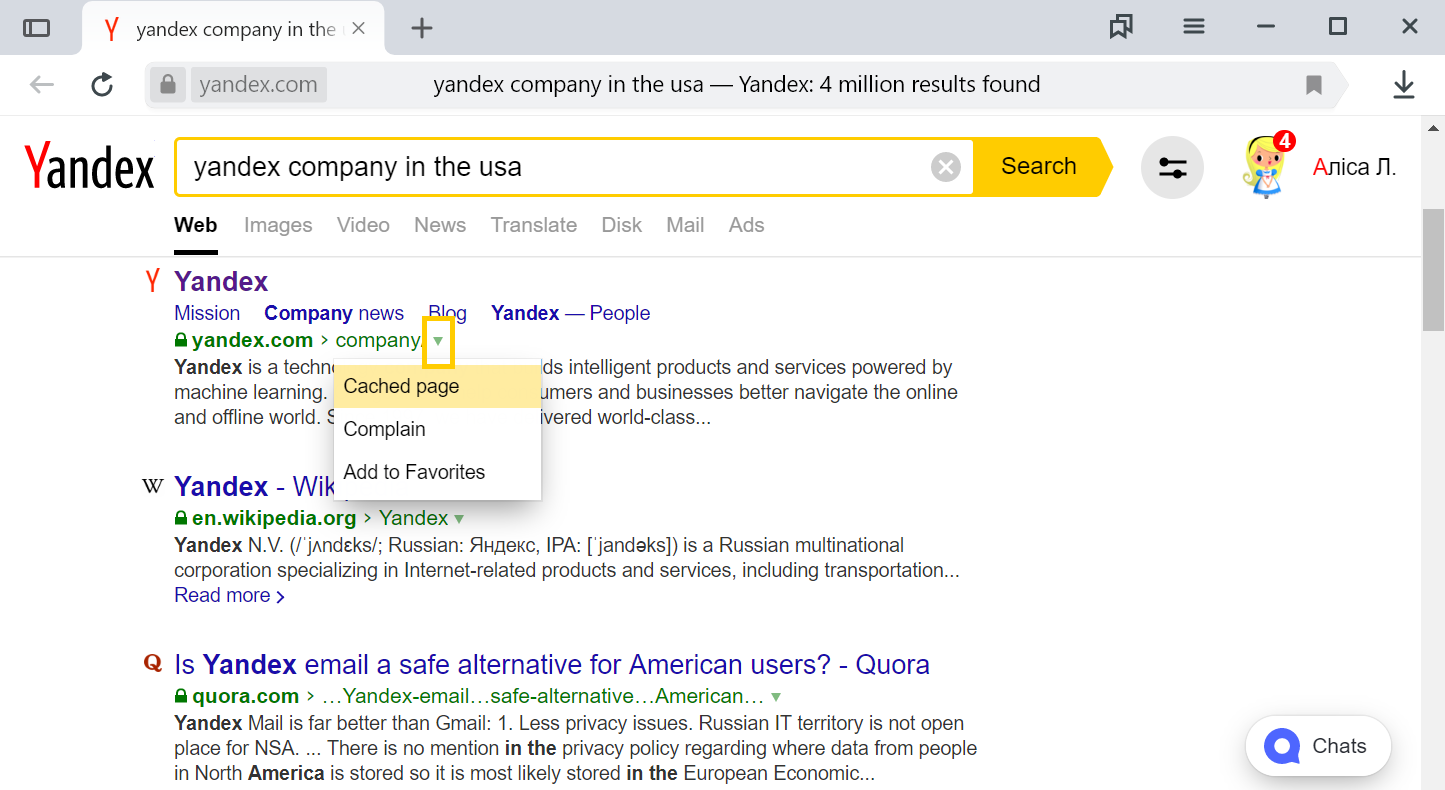The width and height of the screenshot is (1445, 790).
Task: Open the Yandex — People sitelink
Action: (x=570, y=313)
